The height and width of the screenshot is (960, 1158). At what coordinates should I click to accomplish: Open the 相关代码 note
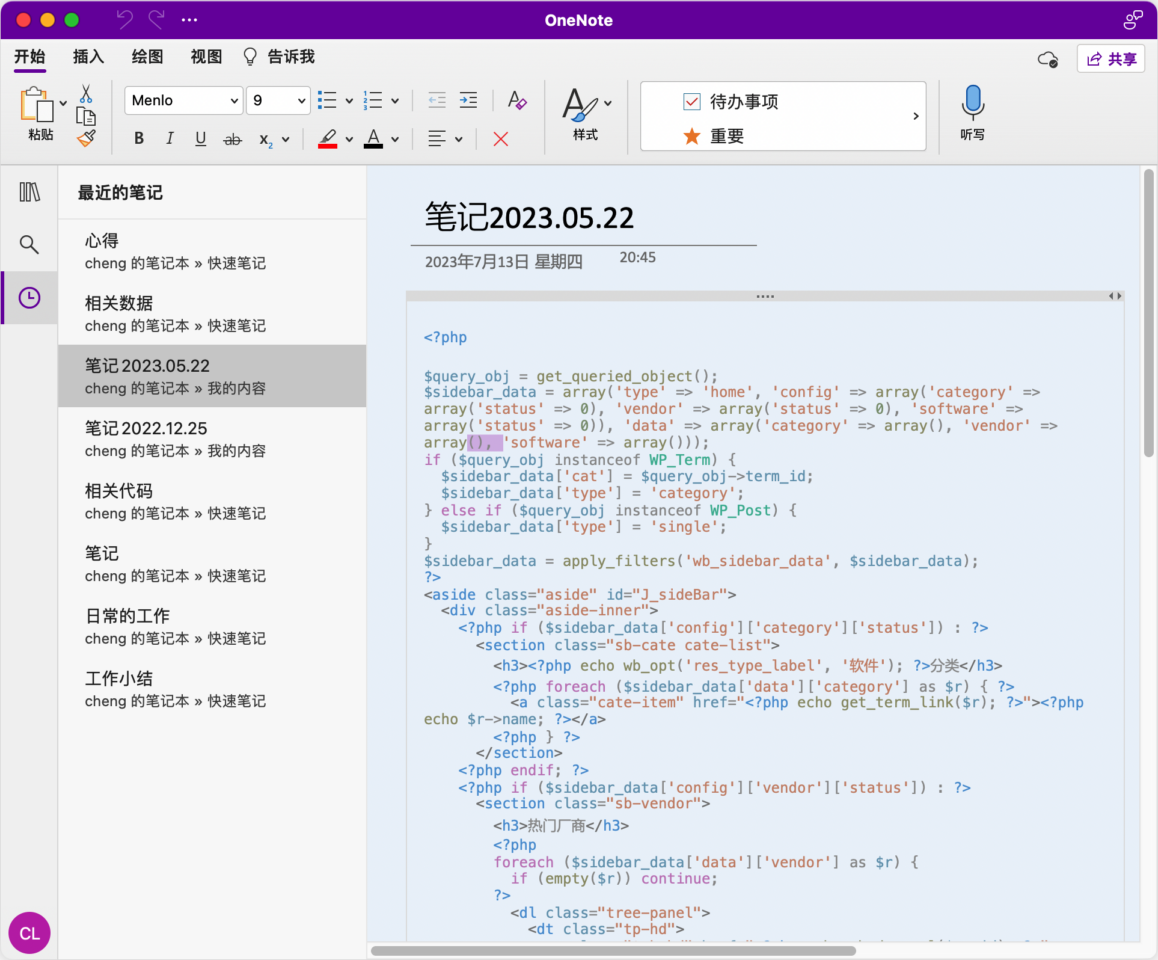(x=212, y=501)
